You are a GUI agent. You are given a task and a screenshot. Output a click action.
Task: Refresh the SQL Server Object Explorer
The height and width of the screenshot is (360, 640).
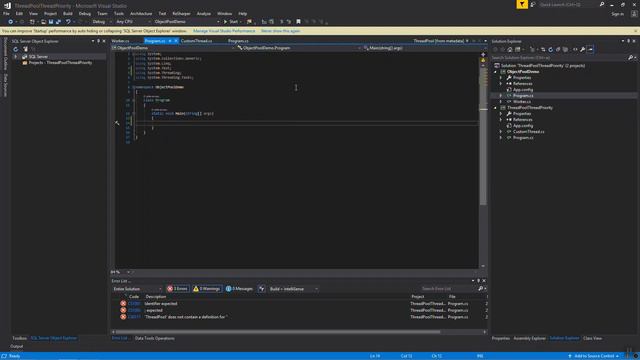pyautogui.click(x=16, y=49)
